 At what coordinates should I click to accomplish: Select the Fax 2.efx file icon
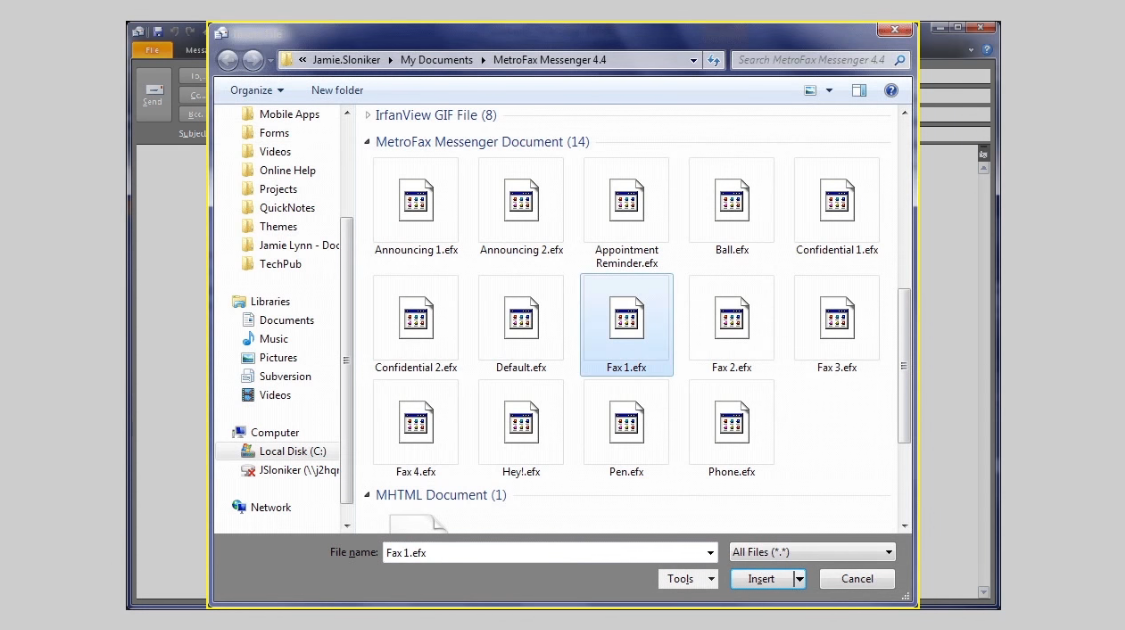[732, 318]
